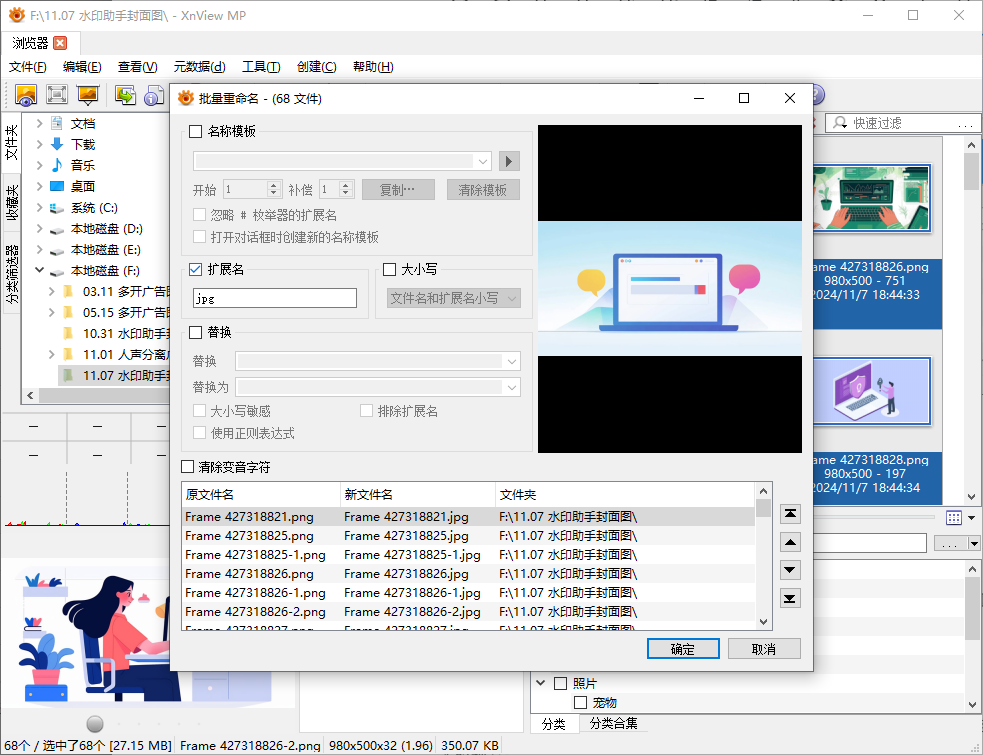Switch to the 收藏夹 side tab
983x755 pixels.
click(12, 203)
